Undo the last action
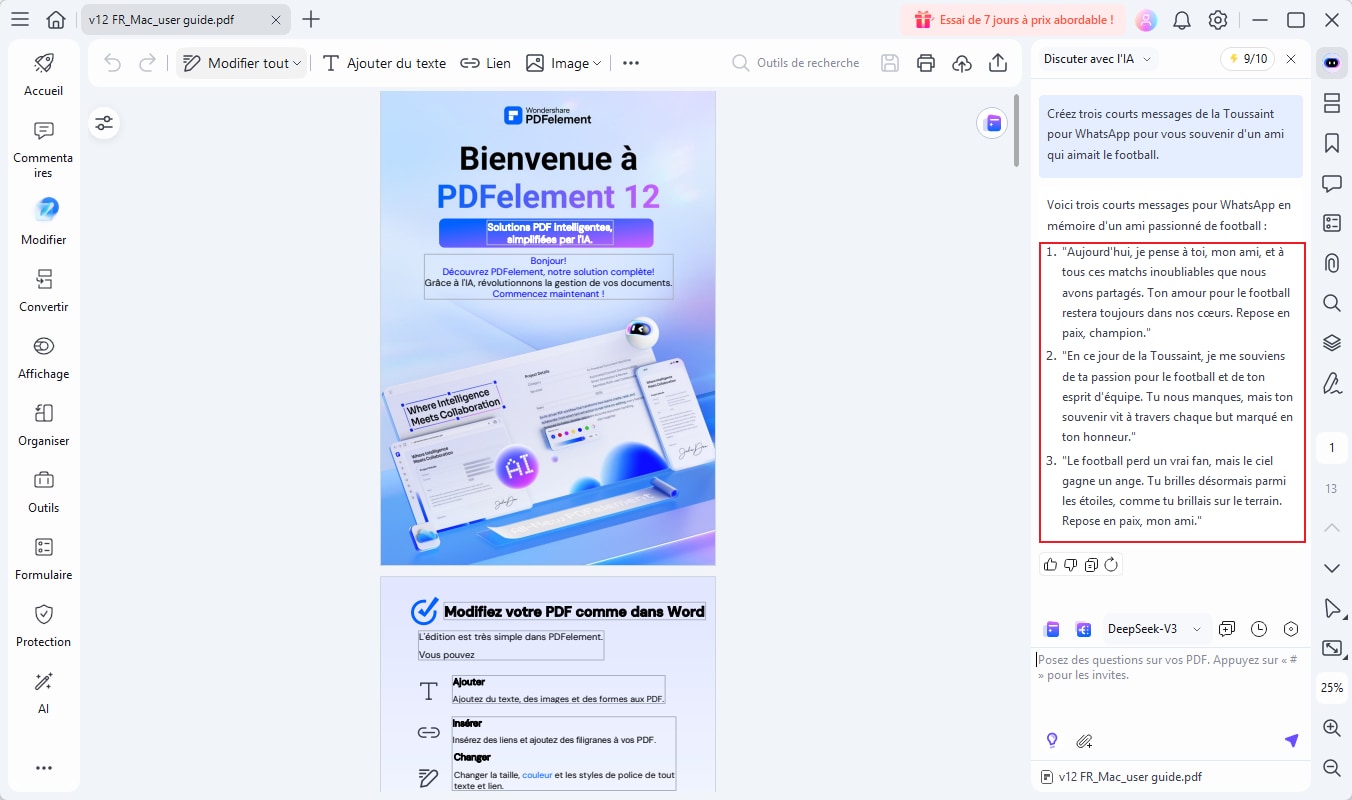 (x=112, y=63)
